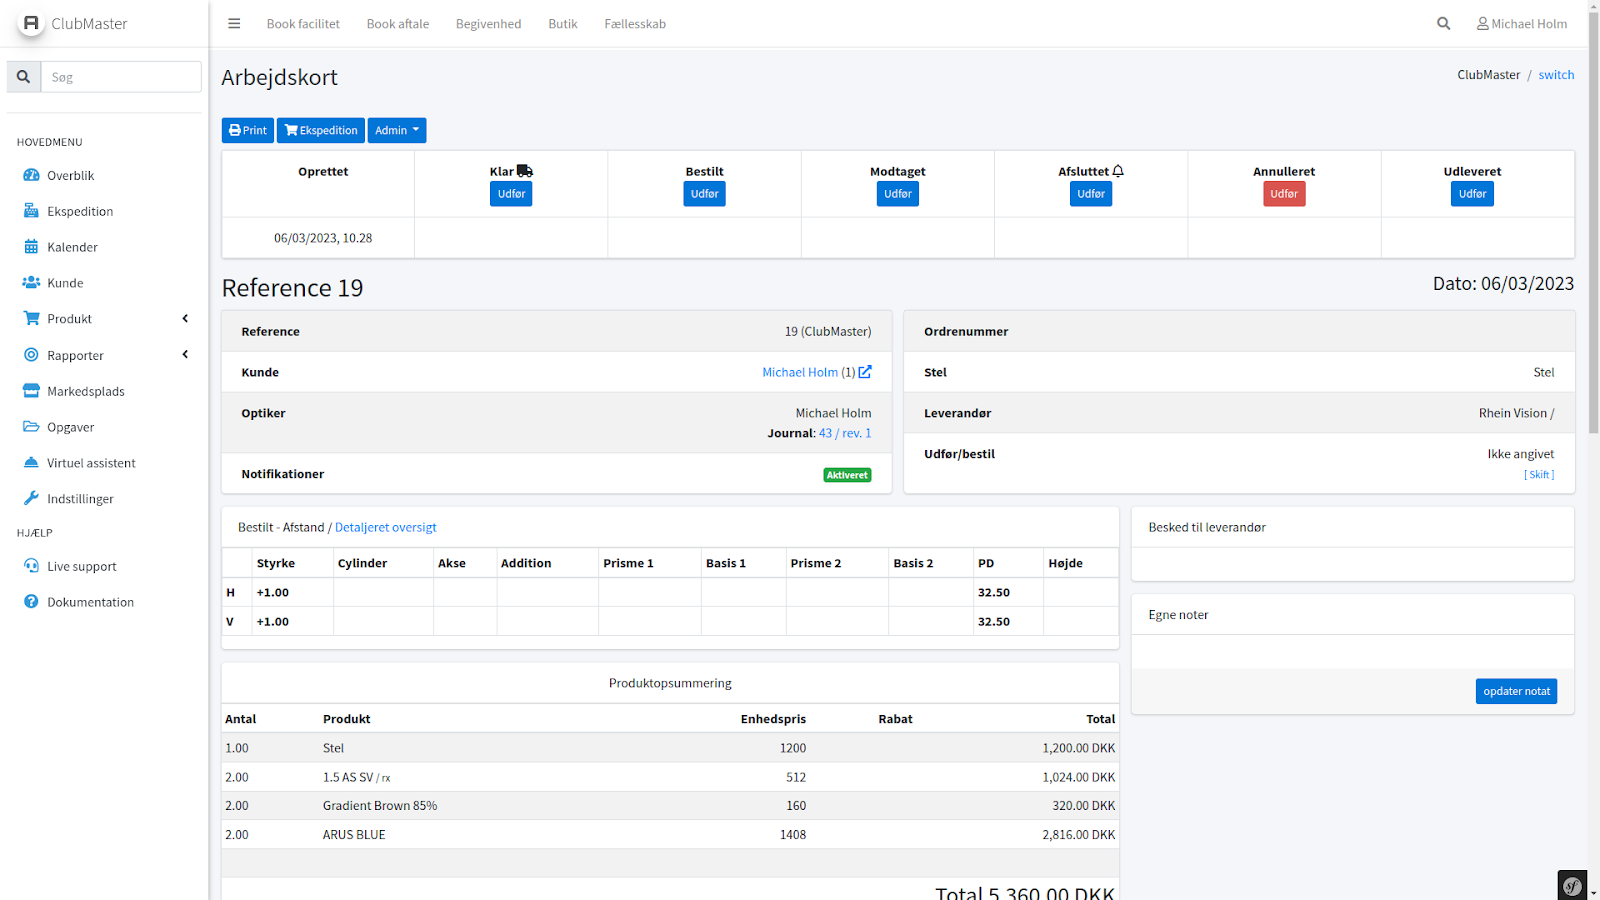Click the Skift link under Udfør/bestil
Screen dimensions: 1600x900
[x=1539, y=475]
